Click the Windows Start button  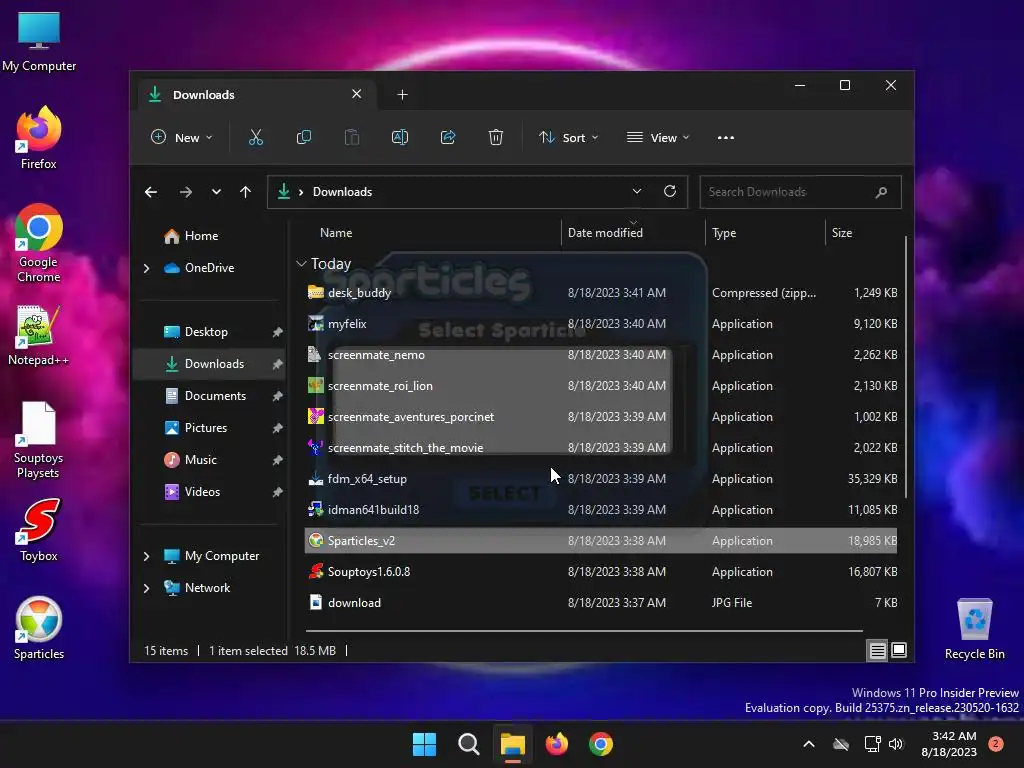point(424,744)
